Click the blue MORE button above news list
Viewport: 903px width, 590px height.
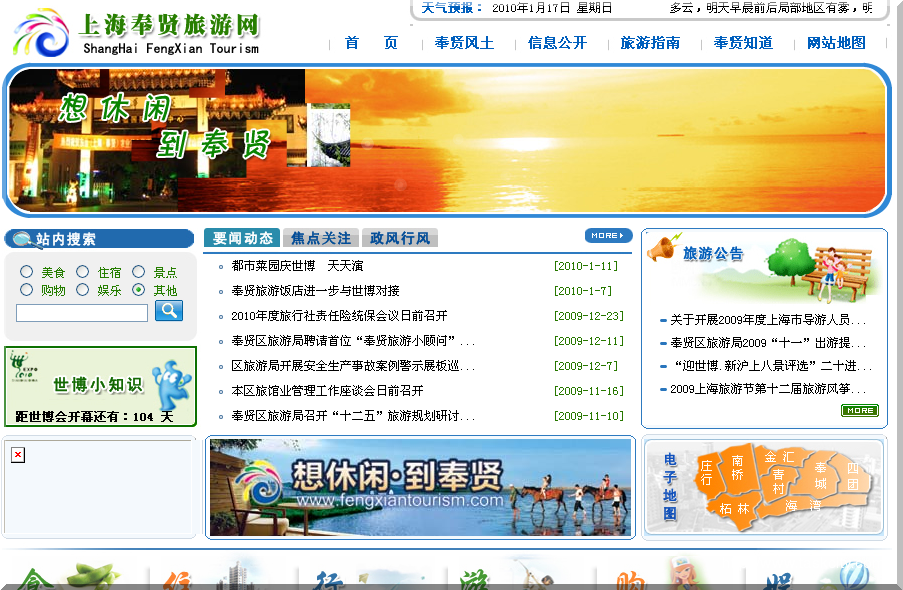click(608, 236)
